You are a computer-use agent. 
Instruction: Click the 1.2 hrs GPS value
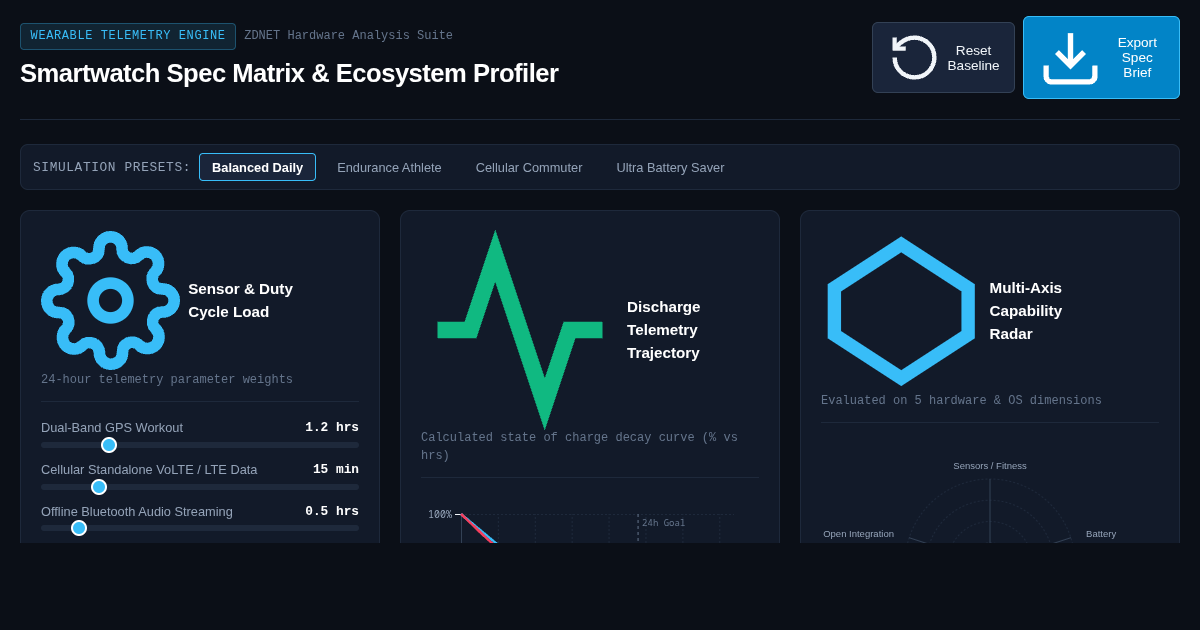332,427
